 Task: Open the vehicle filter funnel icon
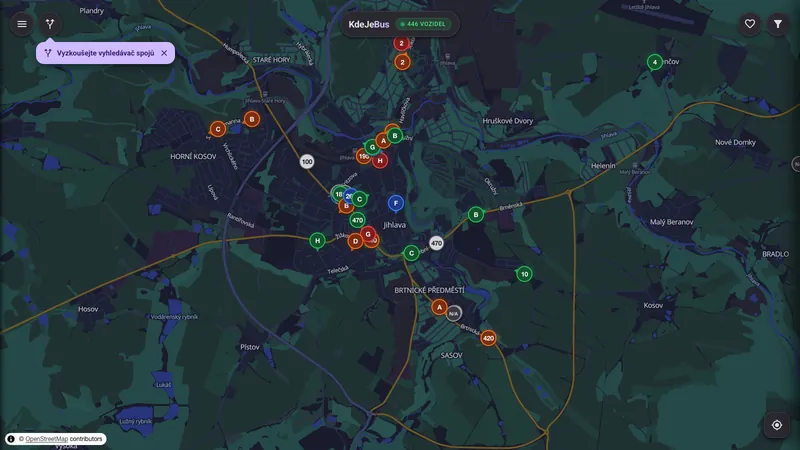pyautogui.click(x=778, y=24)
